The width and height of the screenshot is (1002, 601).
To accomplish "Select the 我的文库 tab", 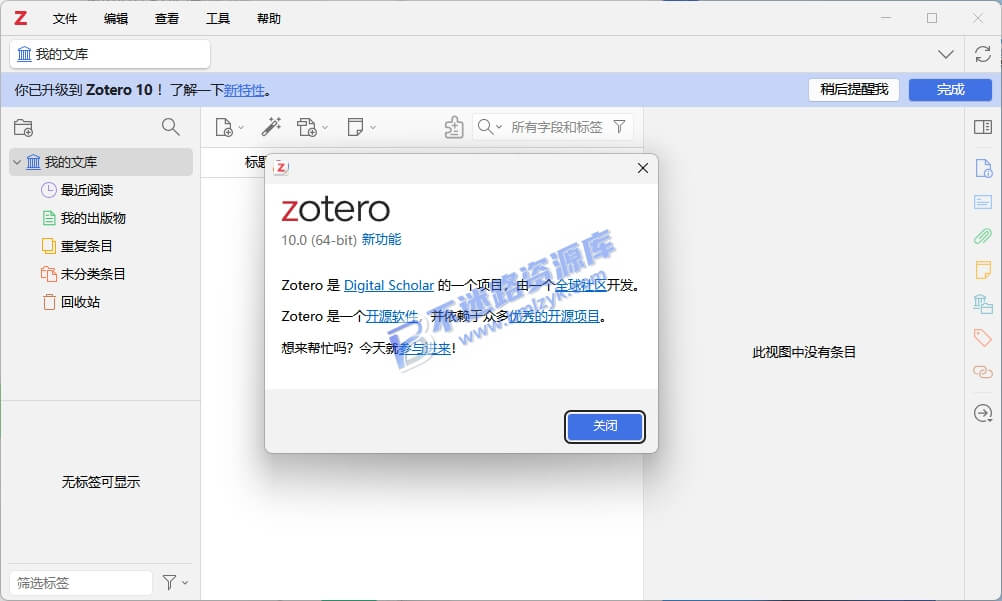I will pos(110,54).
